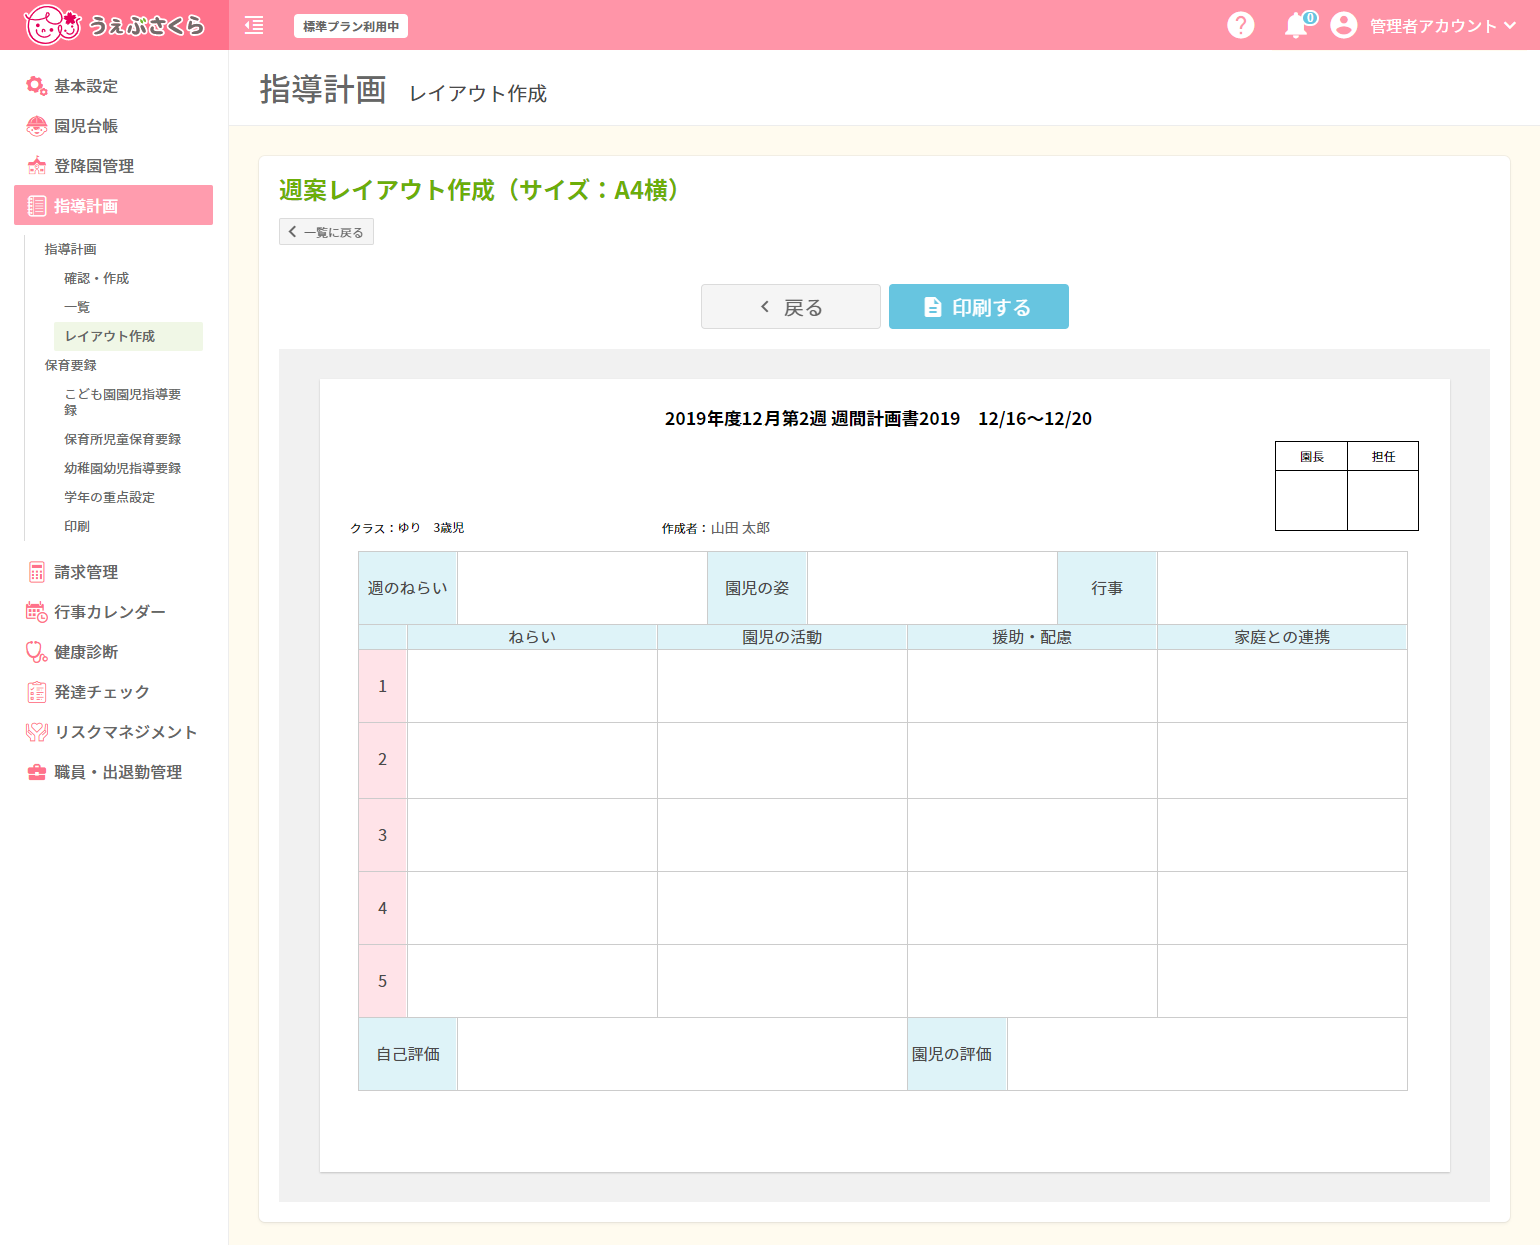Select the 指導計画 main menu item
The image size is (1540, 1245).
coord(113,205)
